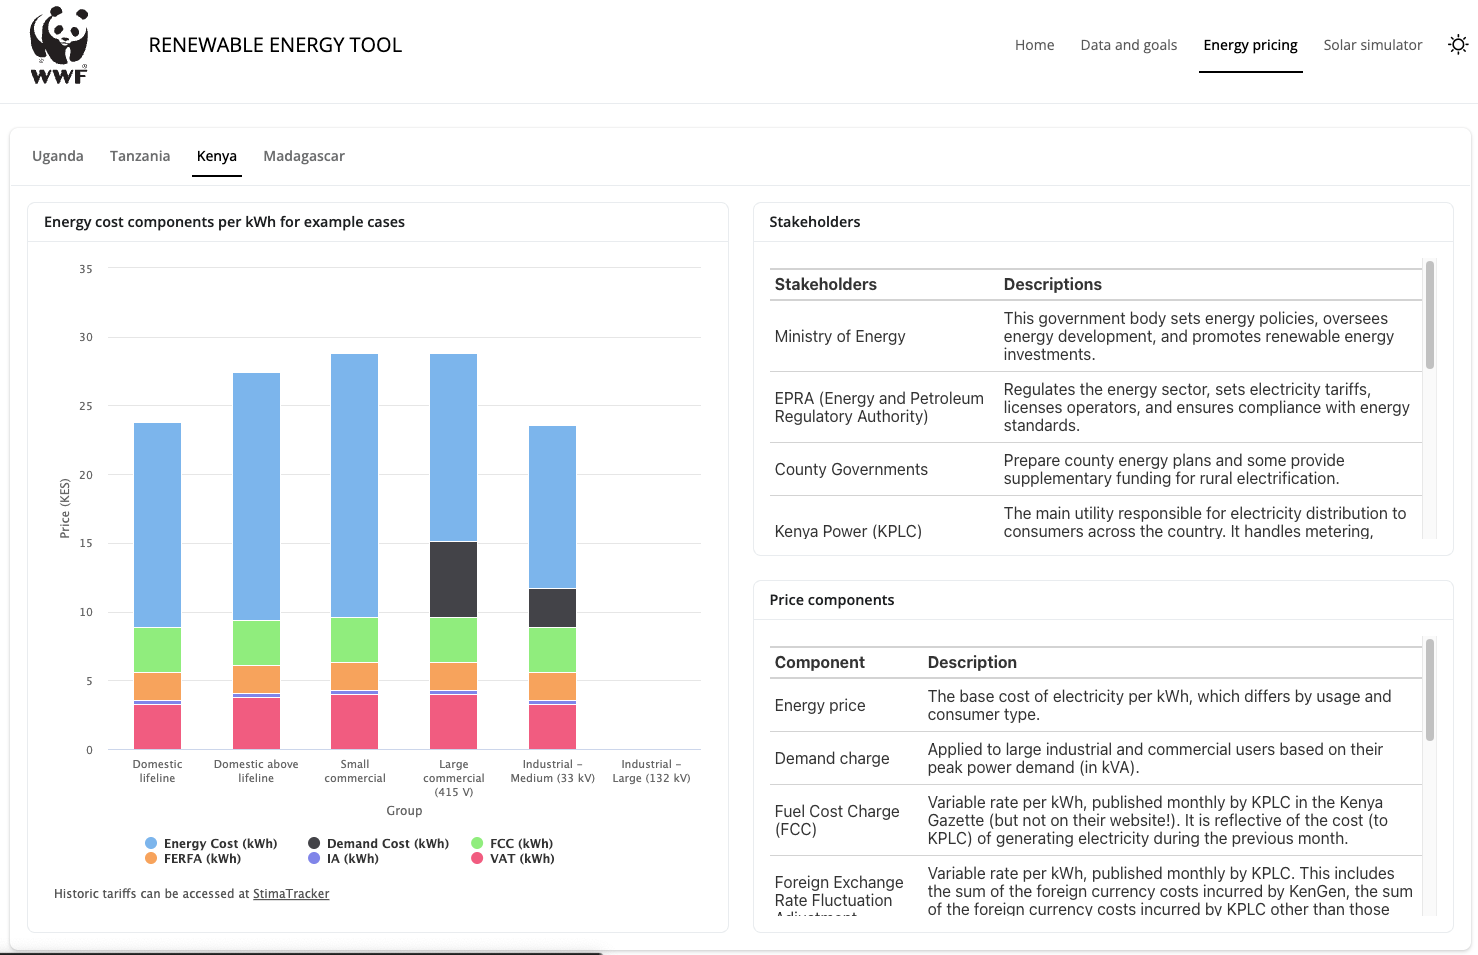Open the Solar simulator page
1478x955 pixels.
[x=1372, y=45]
